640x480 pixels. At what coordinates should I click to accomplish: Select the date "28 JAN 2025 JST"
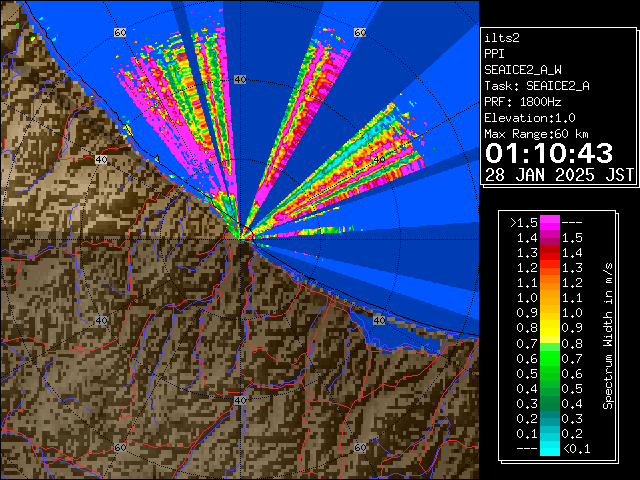tap(559, 175)
